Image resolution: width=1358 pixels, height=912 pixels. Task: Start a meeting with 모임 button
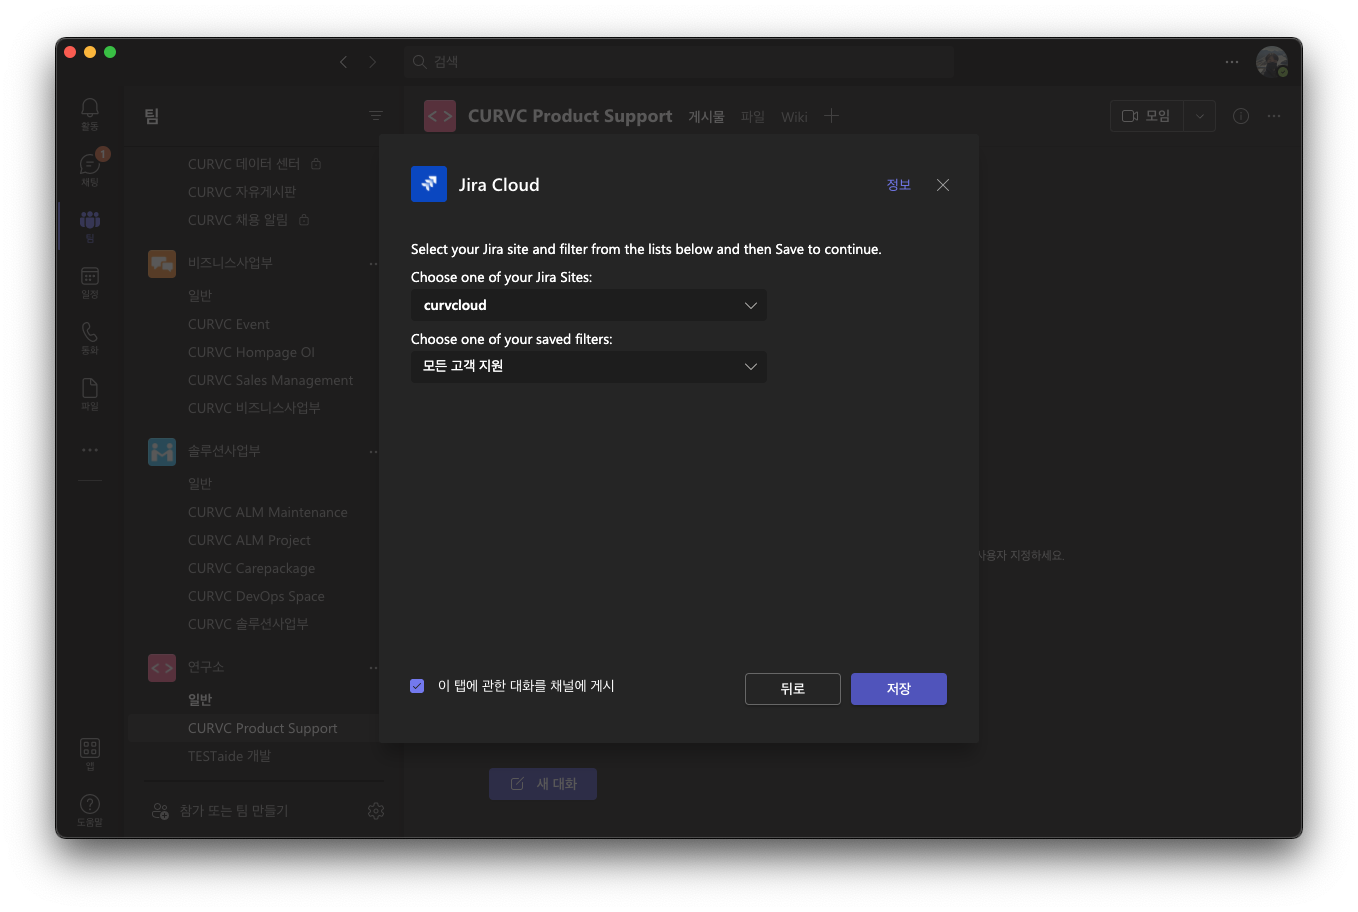1147,116
